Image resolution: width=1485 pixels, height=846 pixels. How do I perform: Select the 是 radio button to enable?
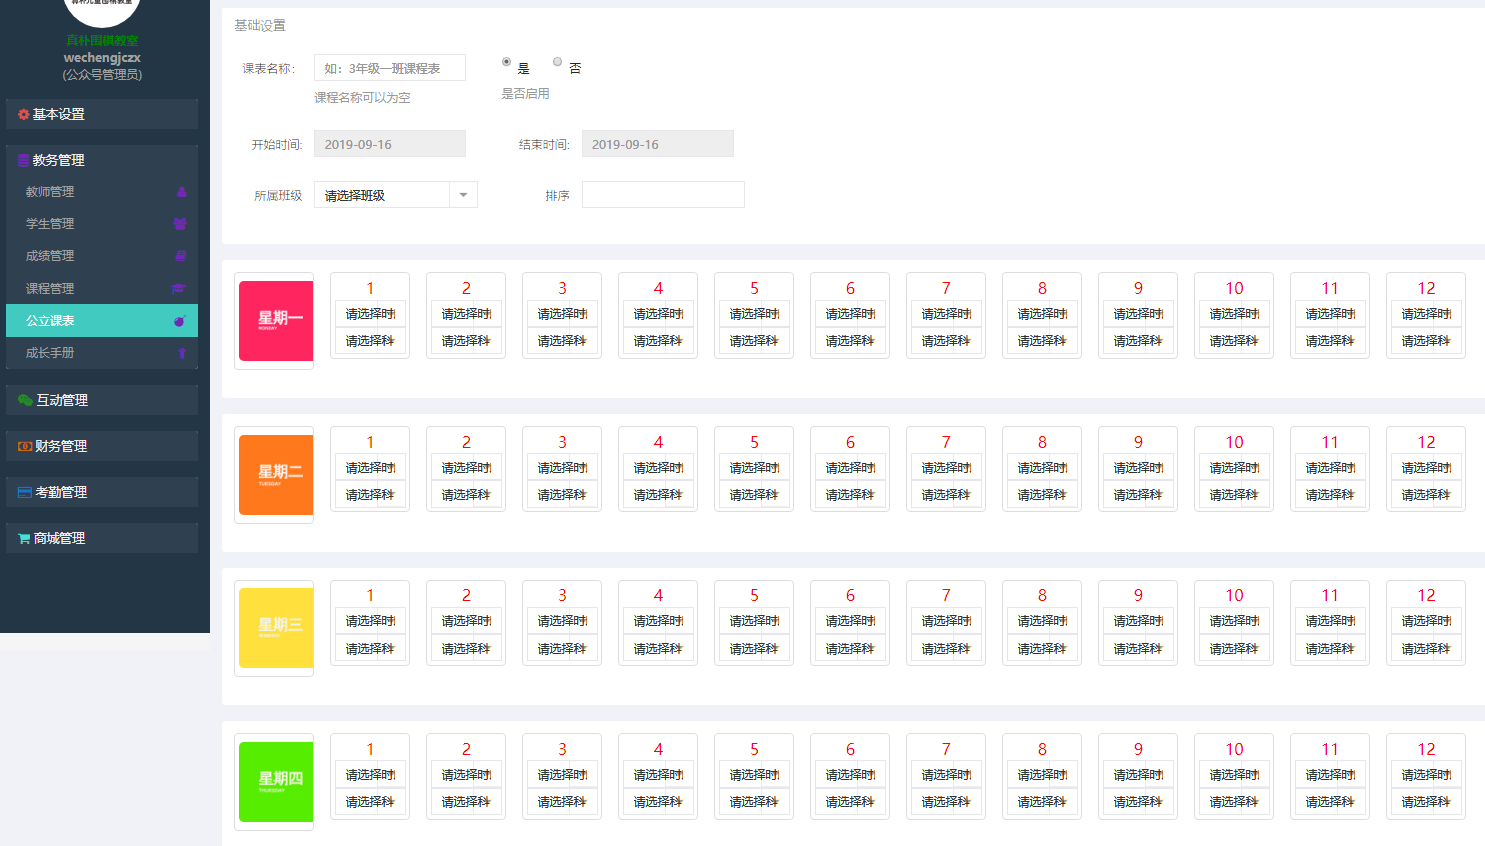(506, 62)
